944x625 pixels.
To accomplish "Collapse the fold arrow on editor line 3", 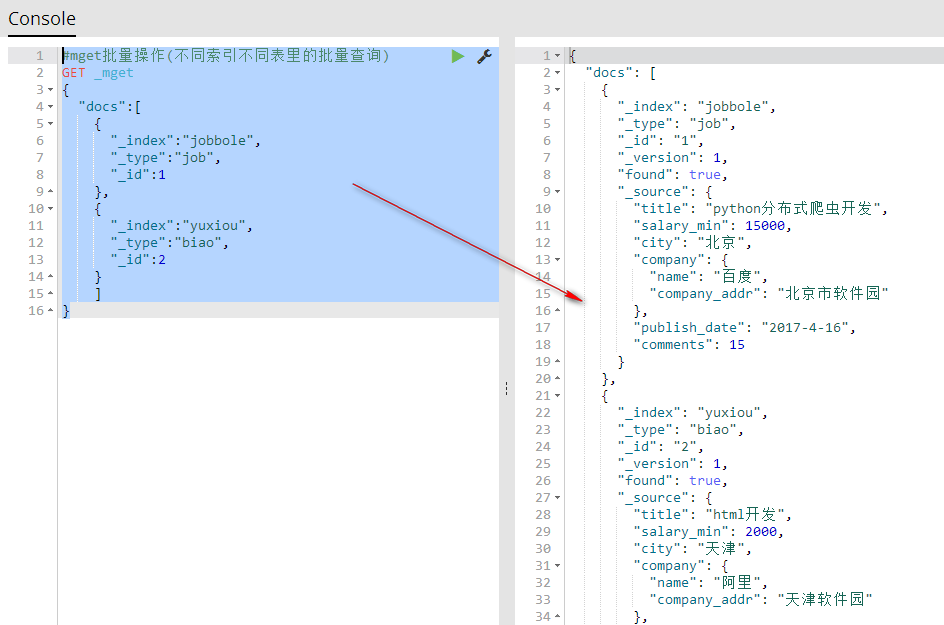I will click(51, 90).
